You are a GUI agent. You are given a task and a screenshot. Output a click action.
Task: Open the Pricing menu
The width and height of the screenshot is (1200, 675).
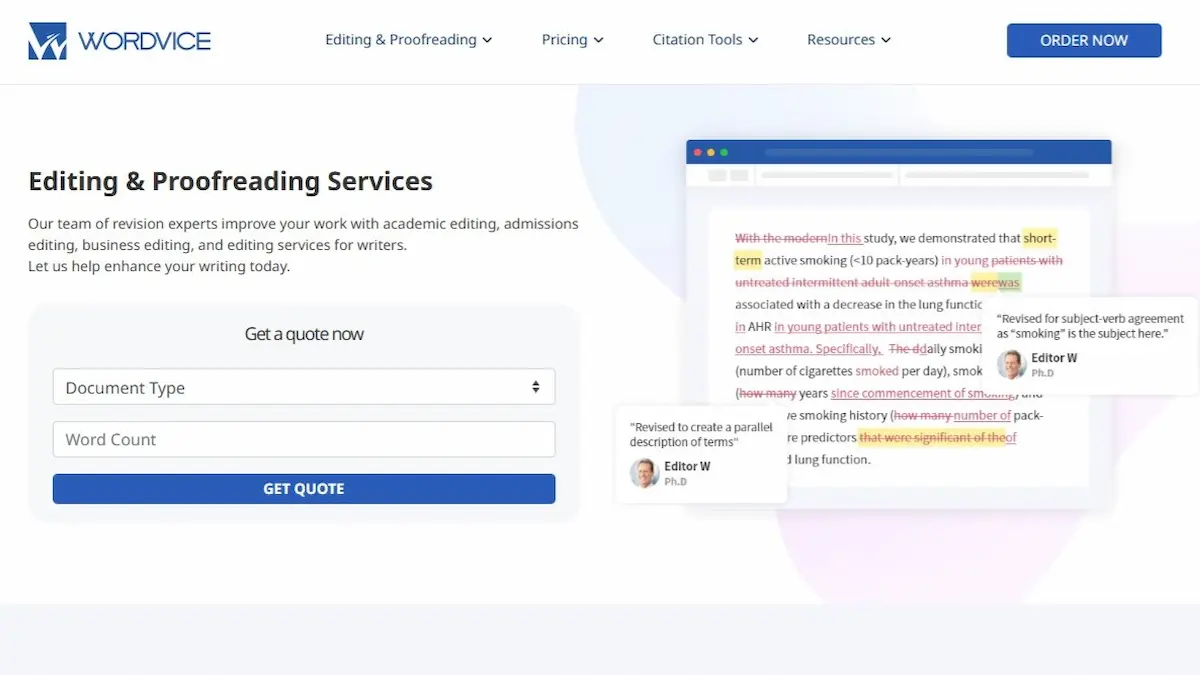(573, 40)
